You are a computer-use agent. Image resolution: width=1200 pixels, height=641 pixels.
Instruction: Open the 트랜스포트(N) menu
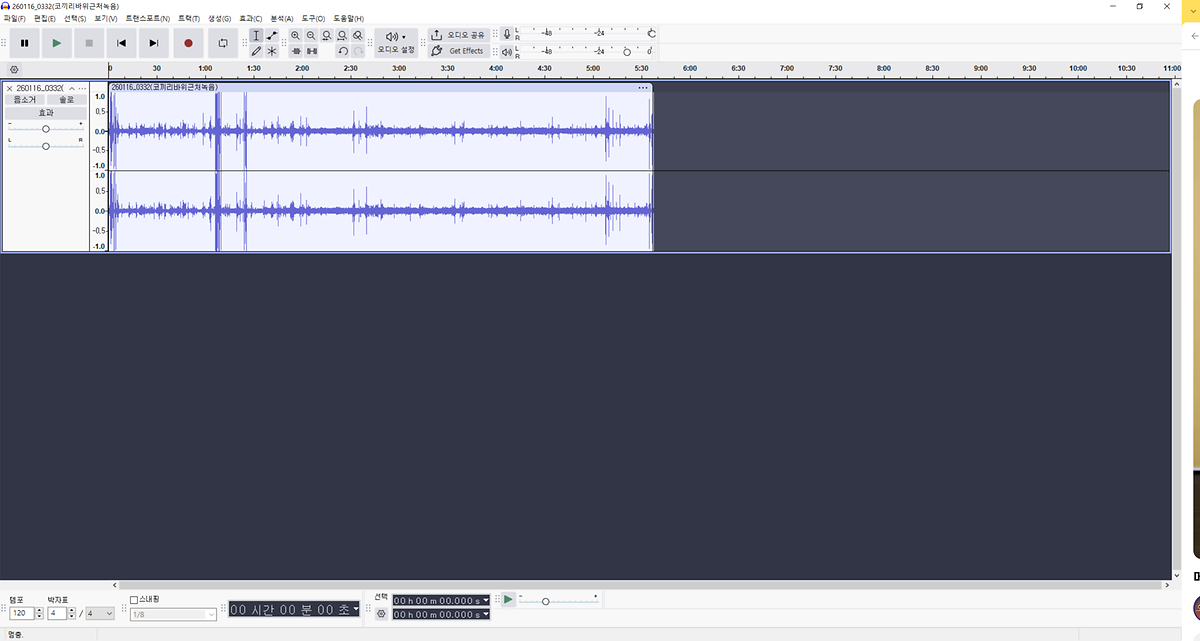pyautogui.click(x=147, y=19)
